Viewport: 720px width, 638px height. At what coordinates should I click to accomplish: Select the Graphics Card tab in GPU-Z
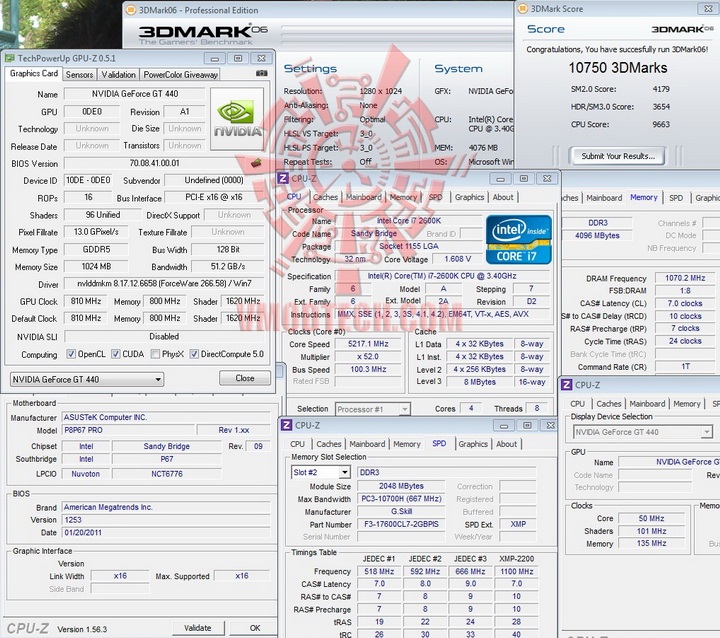[34, 73]
